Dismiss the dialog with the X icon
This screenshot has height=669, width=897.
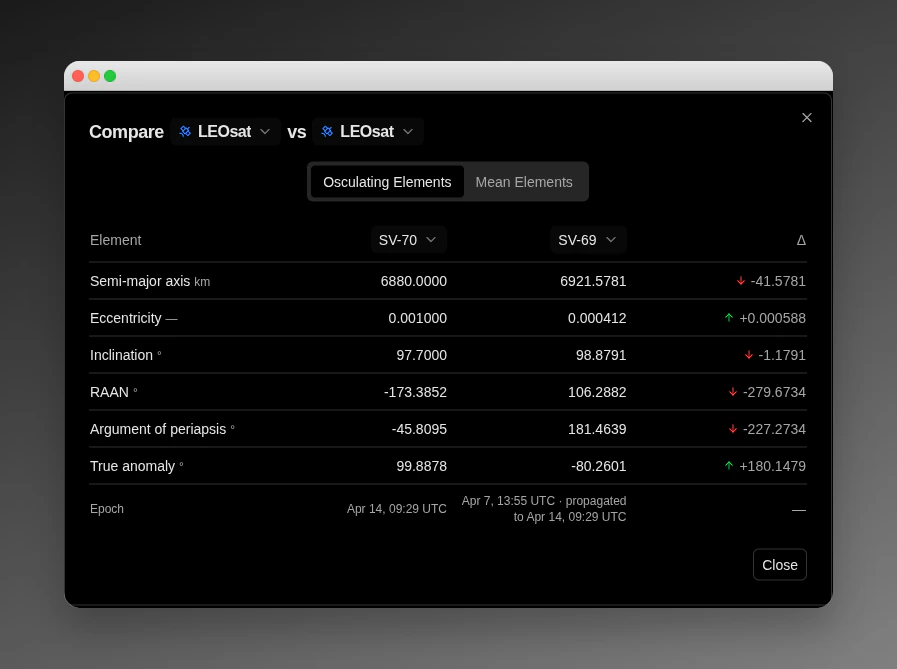[x=807, y=117]
